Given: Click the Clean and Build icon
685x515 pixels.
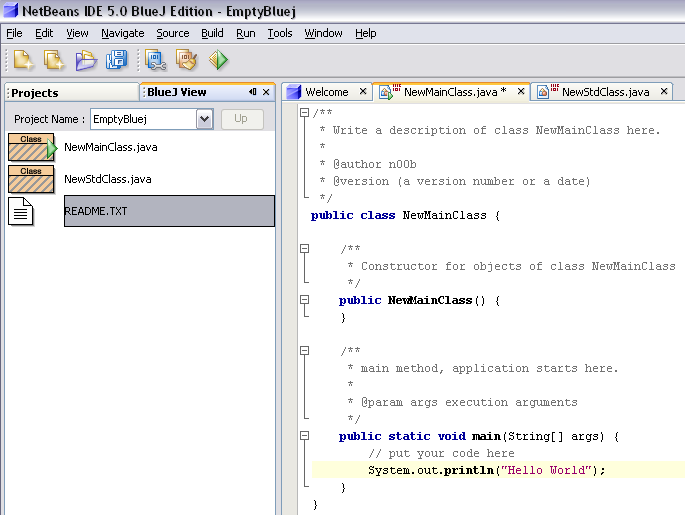Looking at the screenshot, I should (186, 60).
